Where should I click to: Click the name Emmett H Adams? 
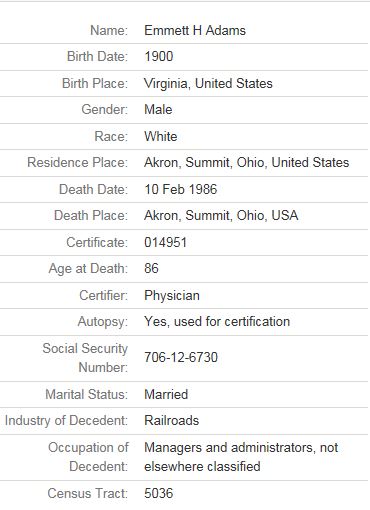tap(195, 30)
